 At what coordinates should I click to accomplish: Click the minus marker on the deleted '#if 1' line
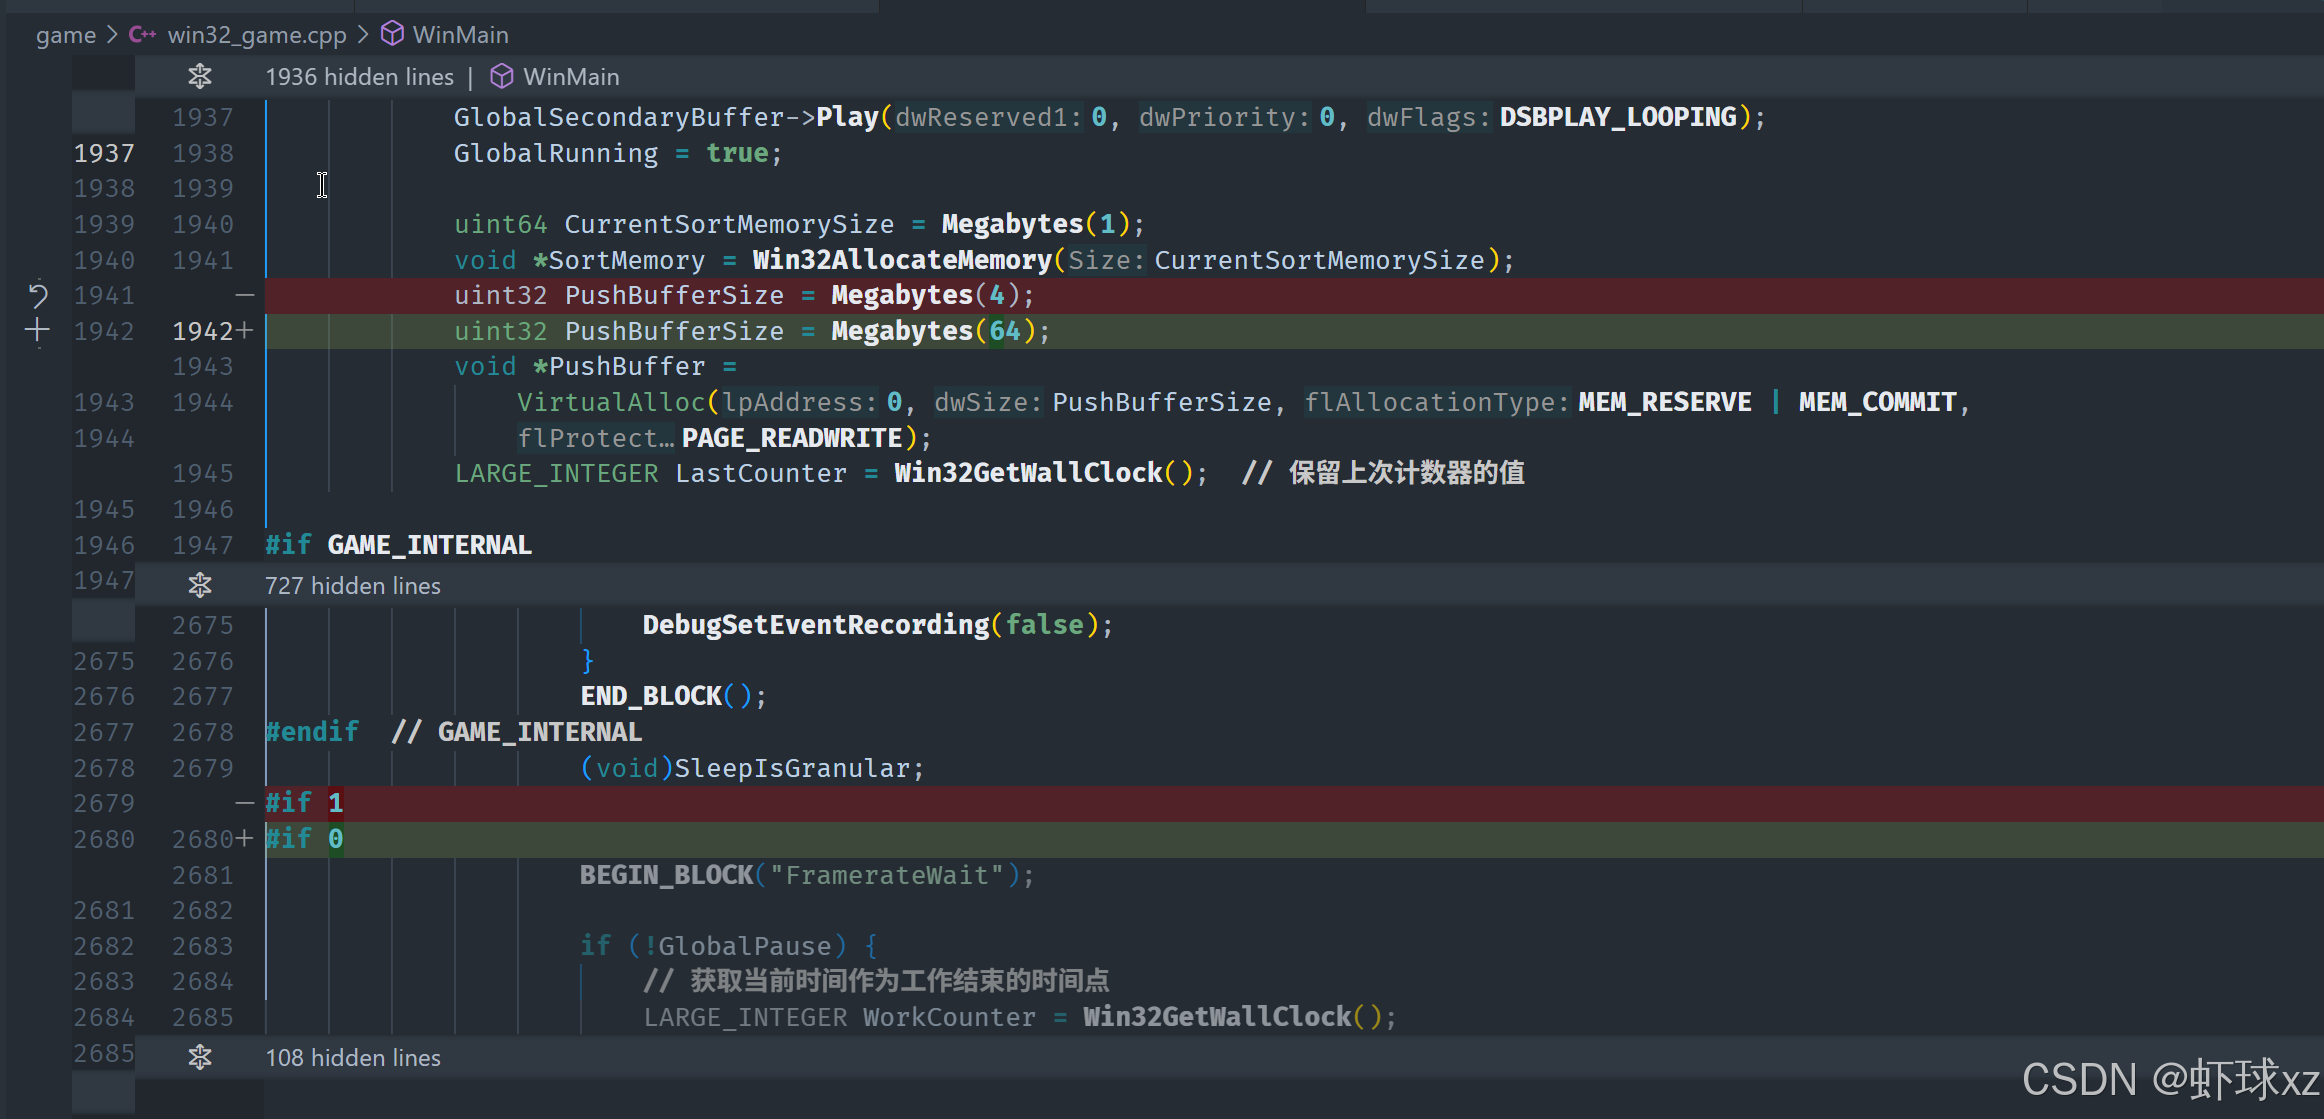[244, 803]
